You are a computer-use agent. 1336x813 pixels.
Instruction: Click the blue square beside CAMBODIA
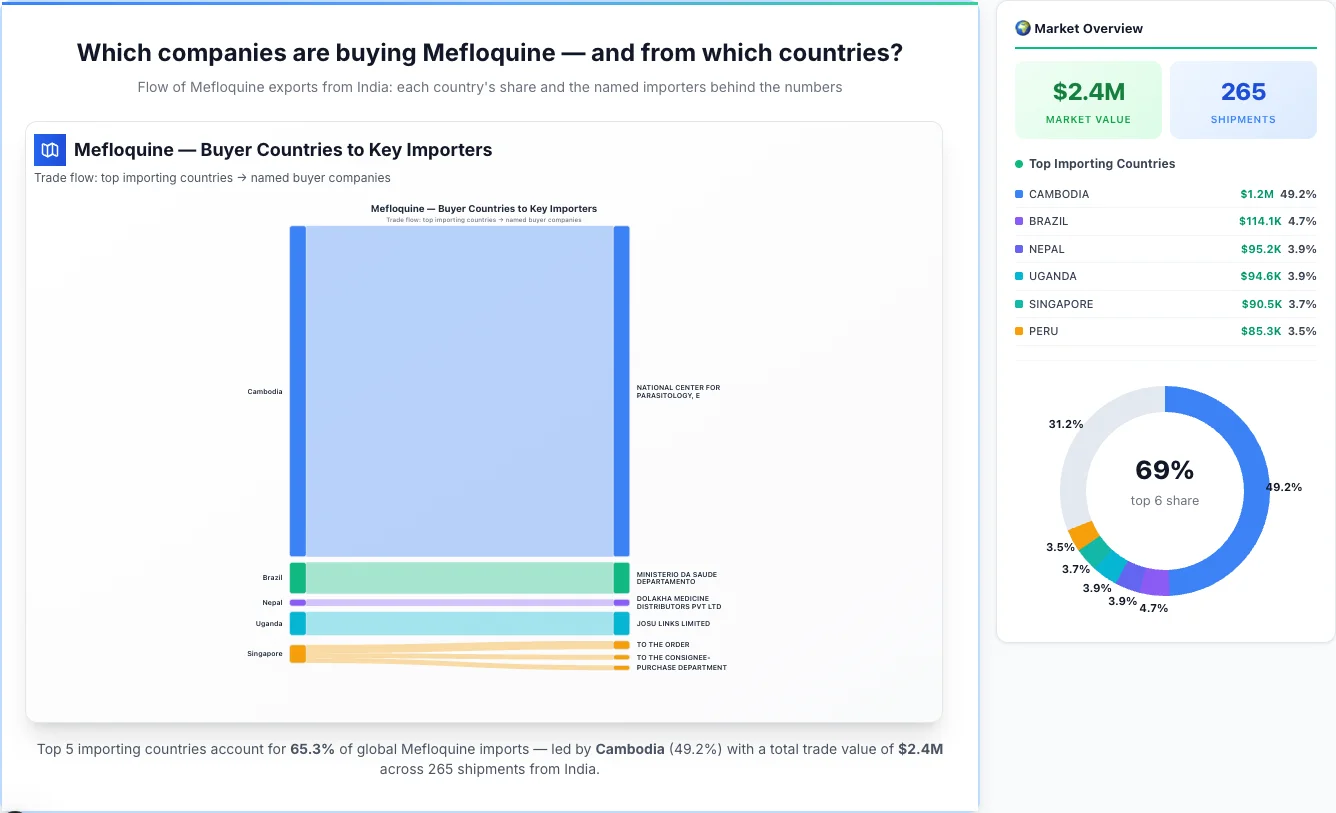pyautogui.click(x=1021, y=193)
